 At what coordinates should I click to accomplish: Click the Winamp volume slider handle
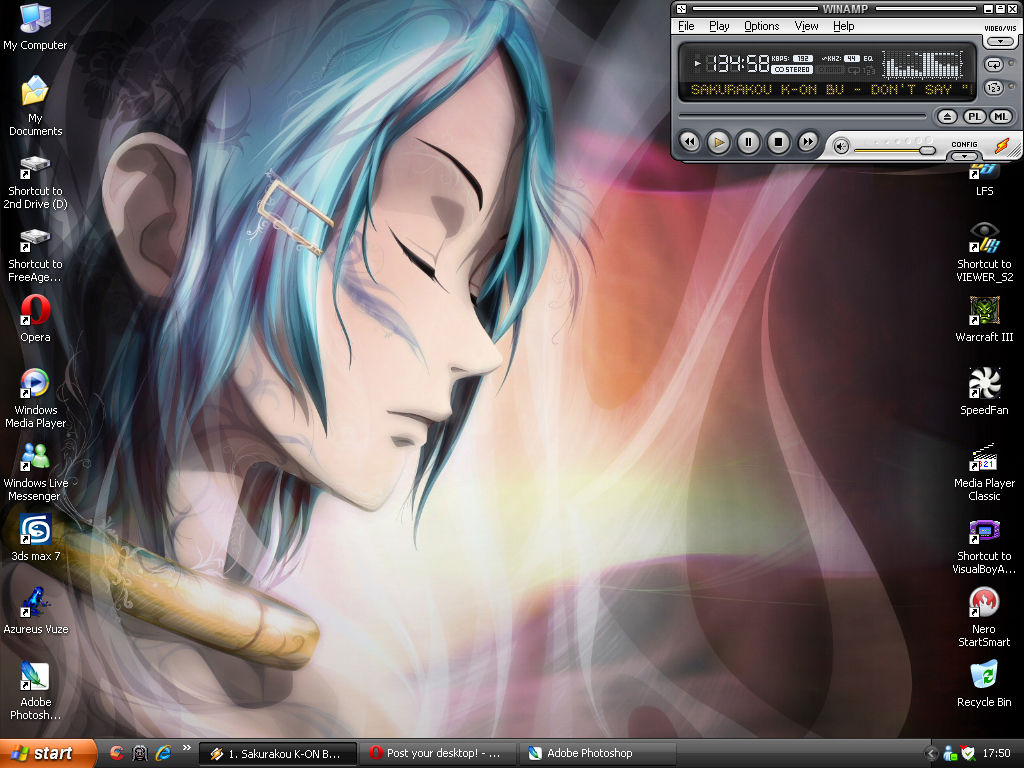(x=927, y=150)
